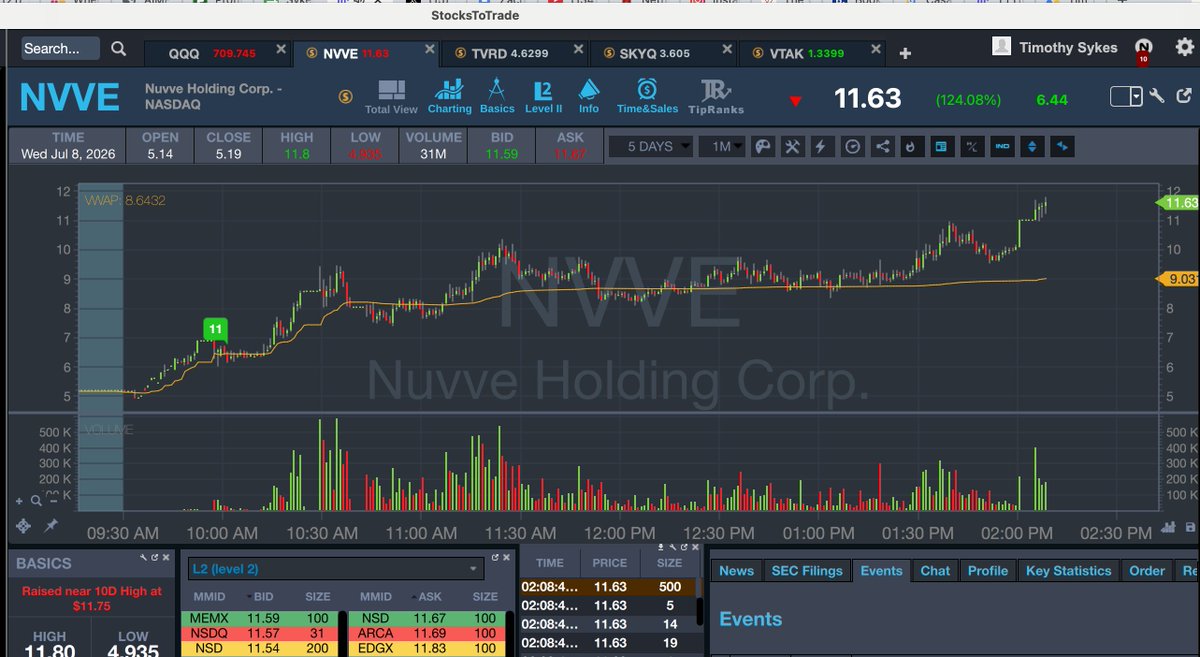Toggle horizontal arrows scaling icon

click(1061, 146)
